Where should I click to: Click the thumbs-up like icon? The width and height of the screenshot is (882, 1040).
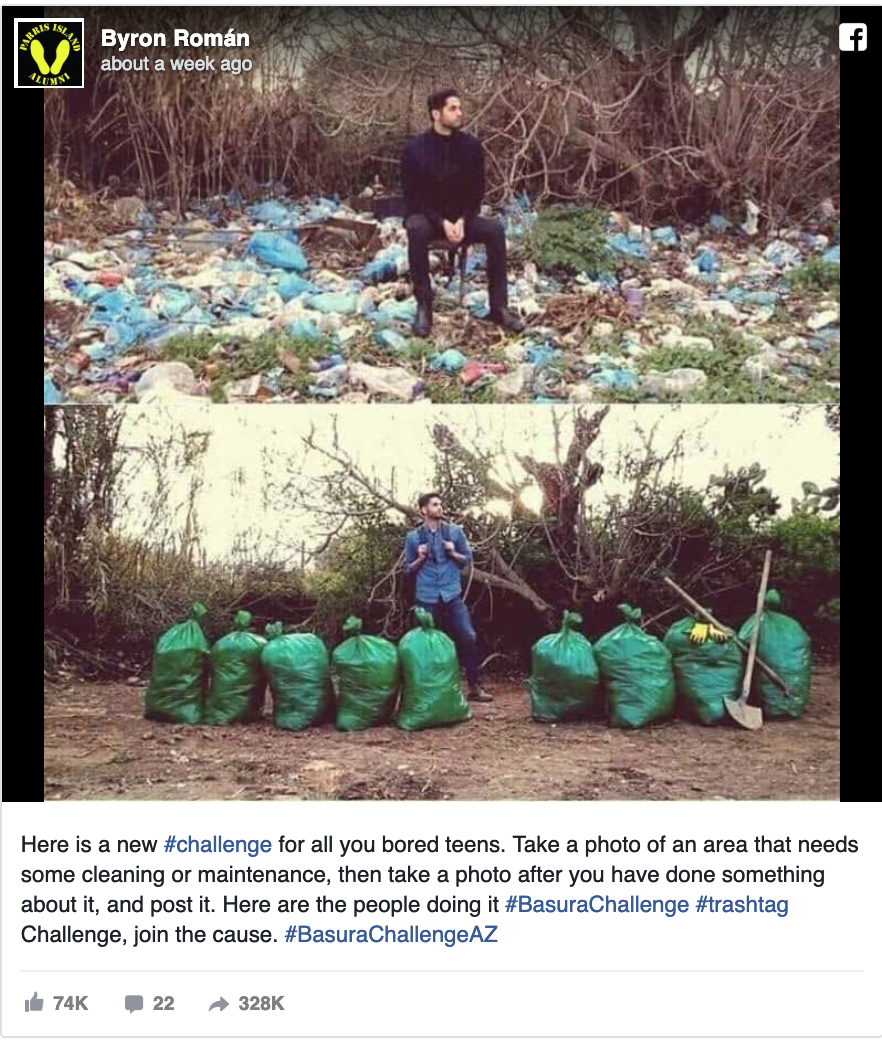(34, 1002)
